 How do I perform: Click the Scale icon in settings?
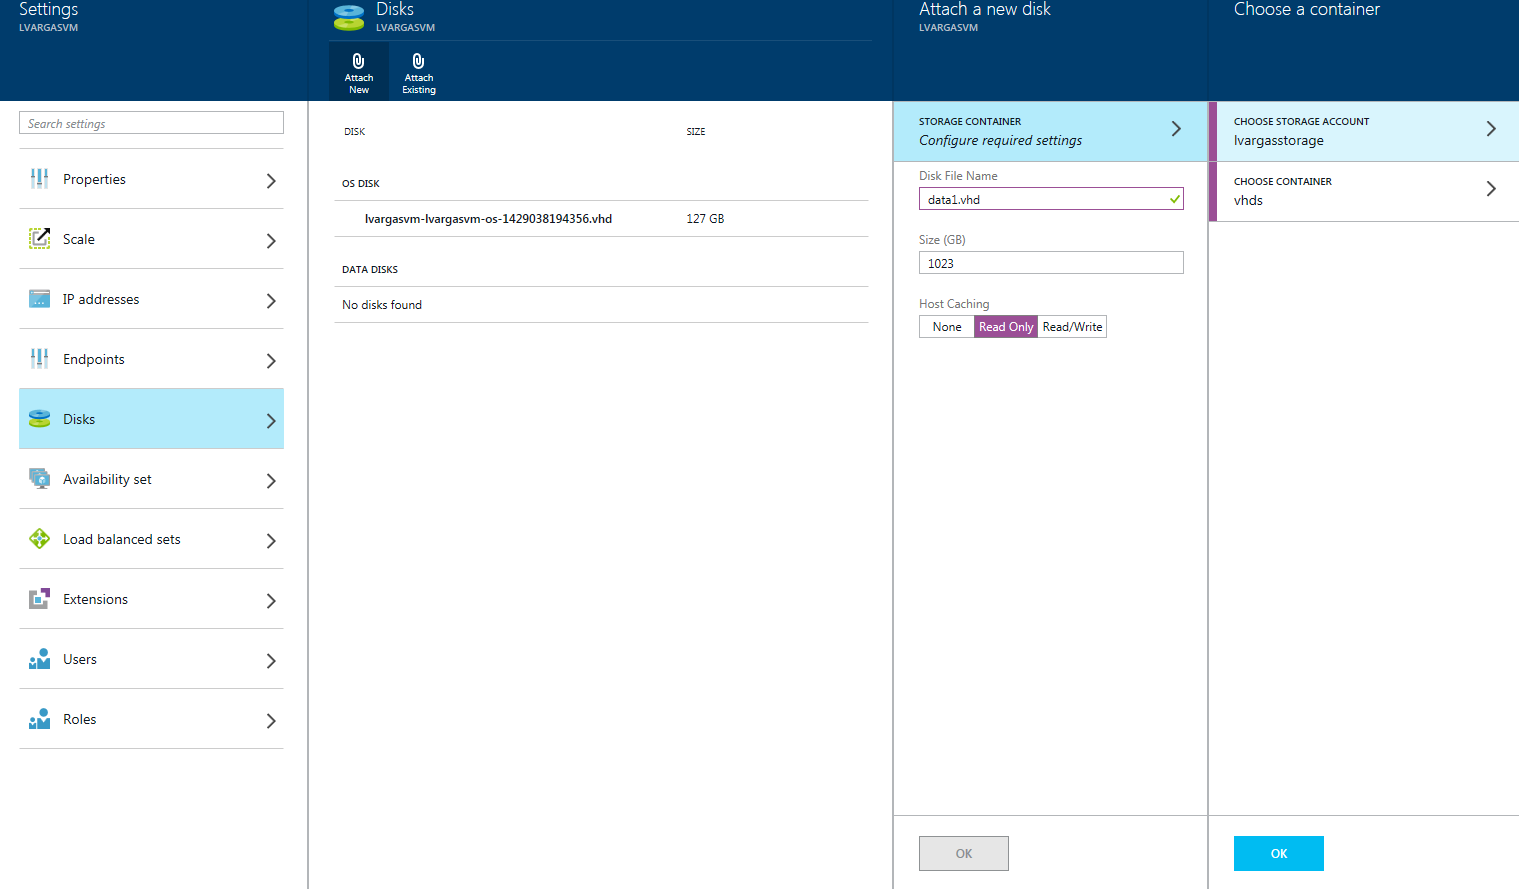click(39, 239)
